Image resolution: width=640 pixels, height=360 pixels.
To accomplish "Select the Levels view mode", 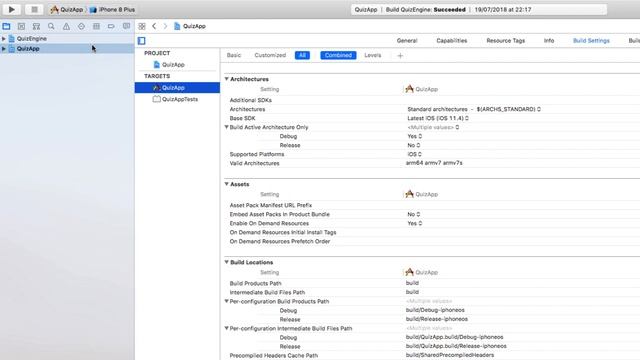I will coord(373,56).
